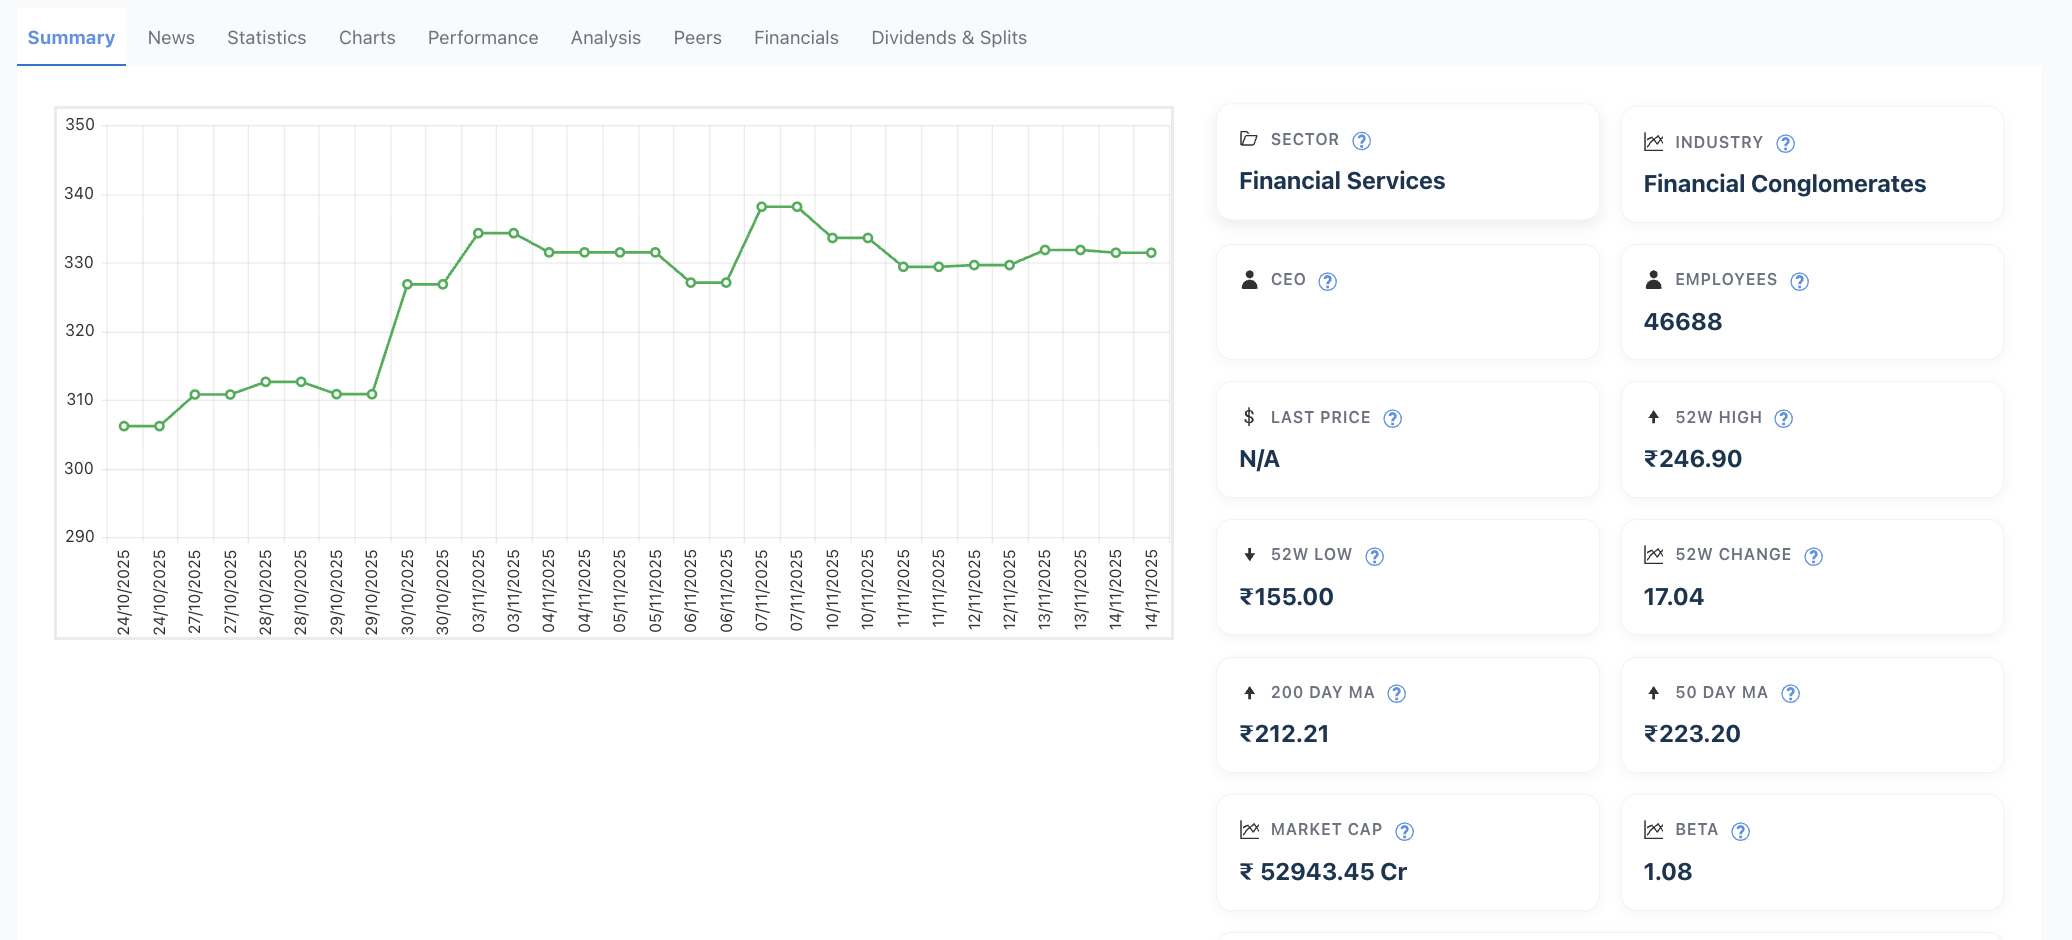Click the EMPLOYEES help question icon
The image size is (2072, 940).
(x=1799, y=282)
